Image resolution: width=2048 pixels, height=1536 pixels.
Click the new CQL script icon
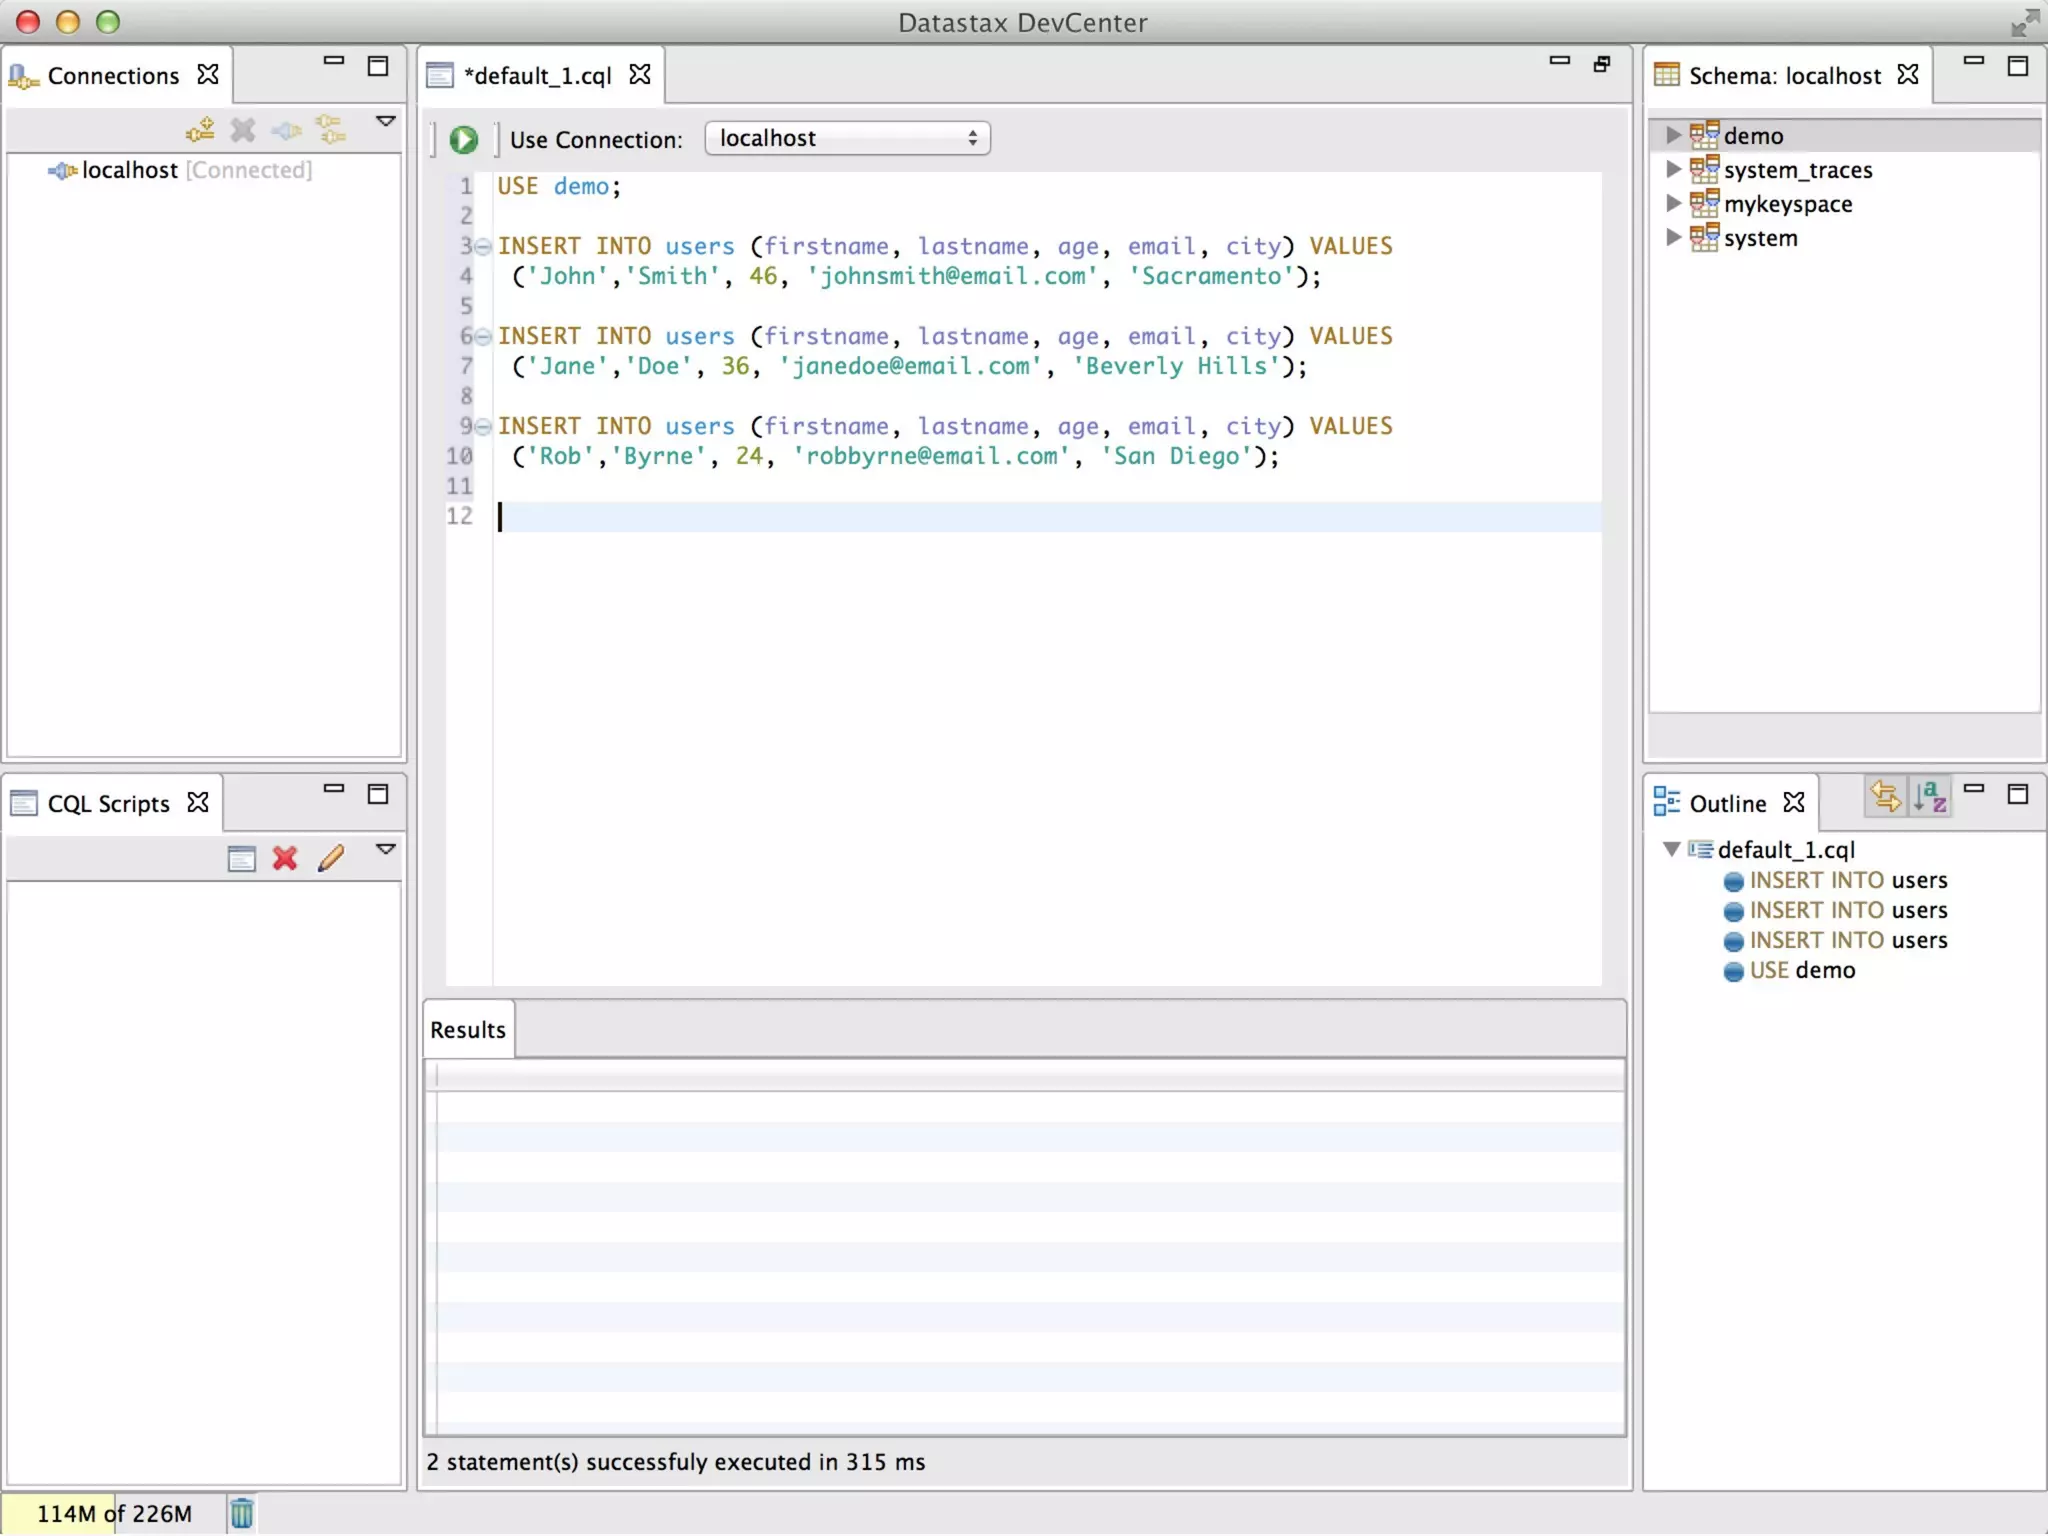pyautogui.click(x=241, y=858)
